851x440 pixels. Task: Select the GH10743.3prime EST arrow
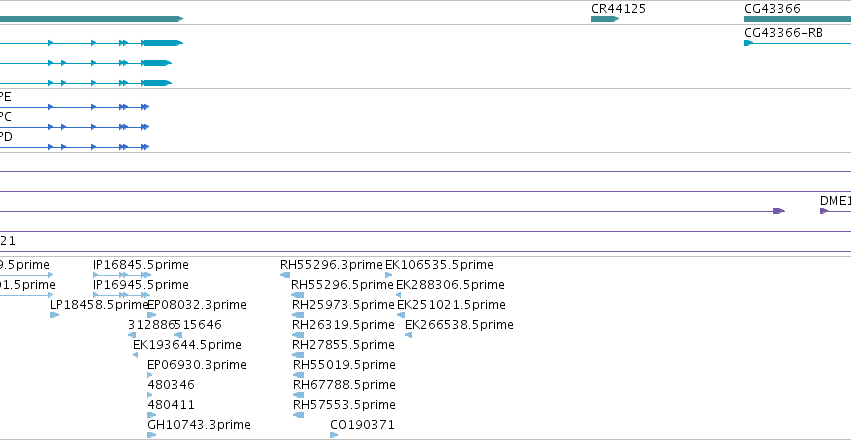(152, 435)
